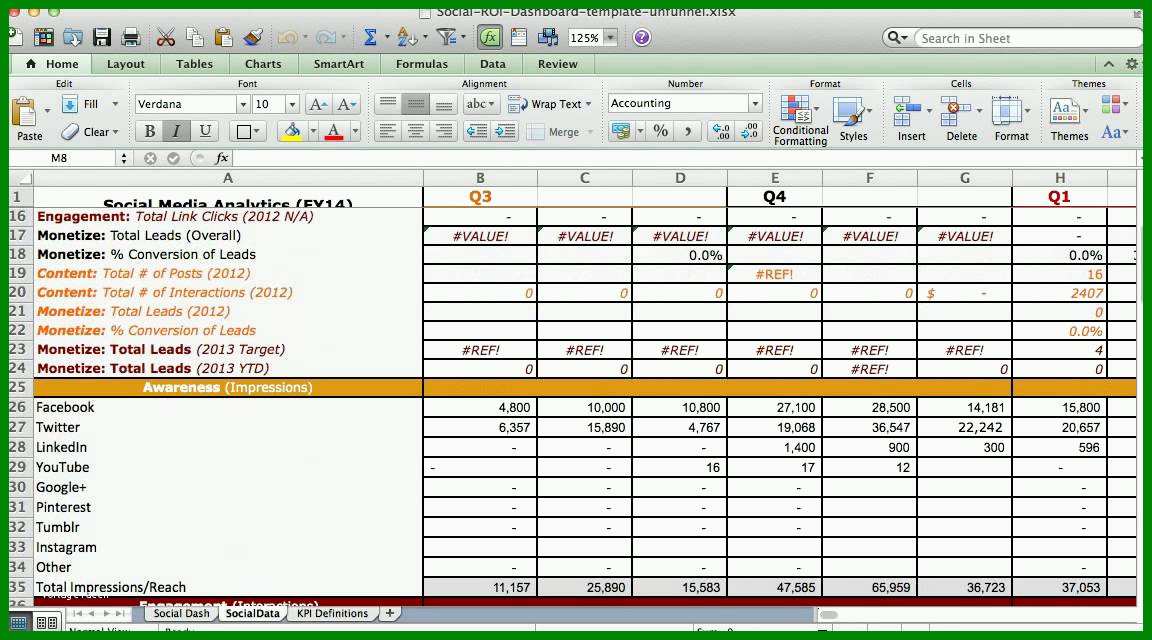Increase font size with A-up icon

click(317, 104)
